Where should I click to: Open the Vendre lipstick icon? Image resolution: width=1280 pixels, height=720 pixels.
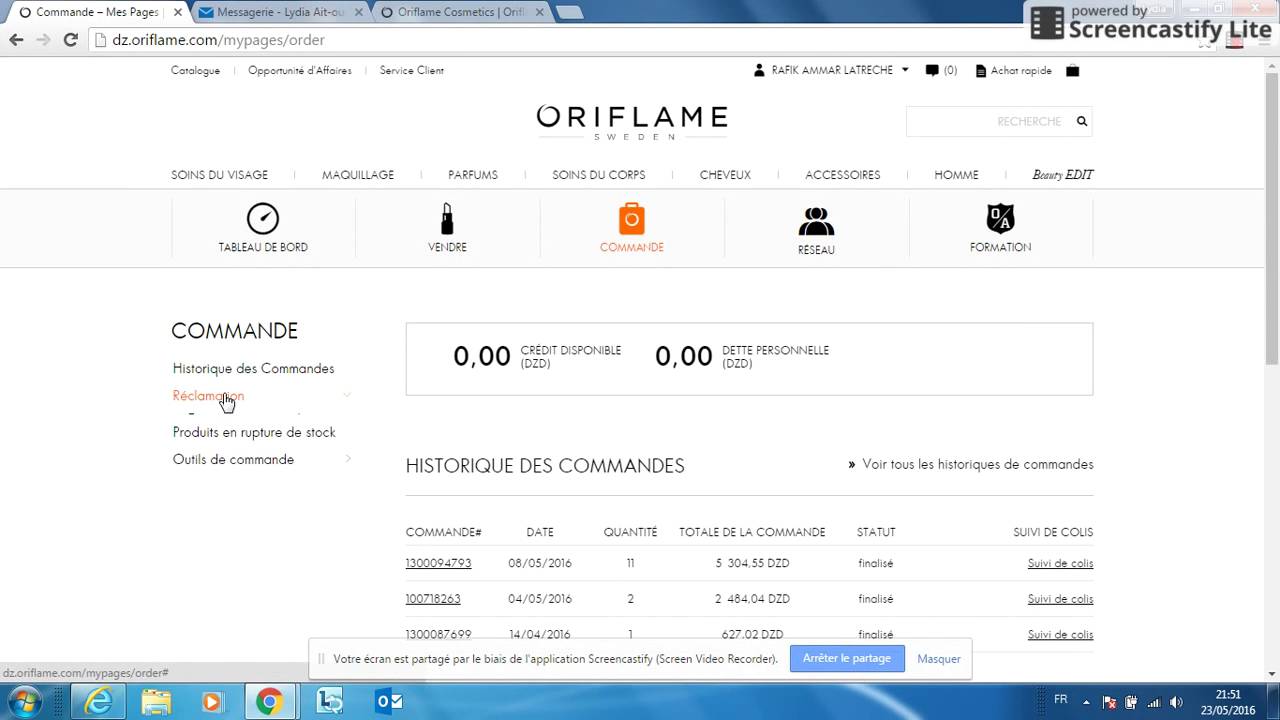tap(447, 219)
